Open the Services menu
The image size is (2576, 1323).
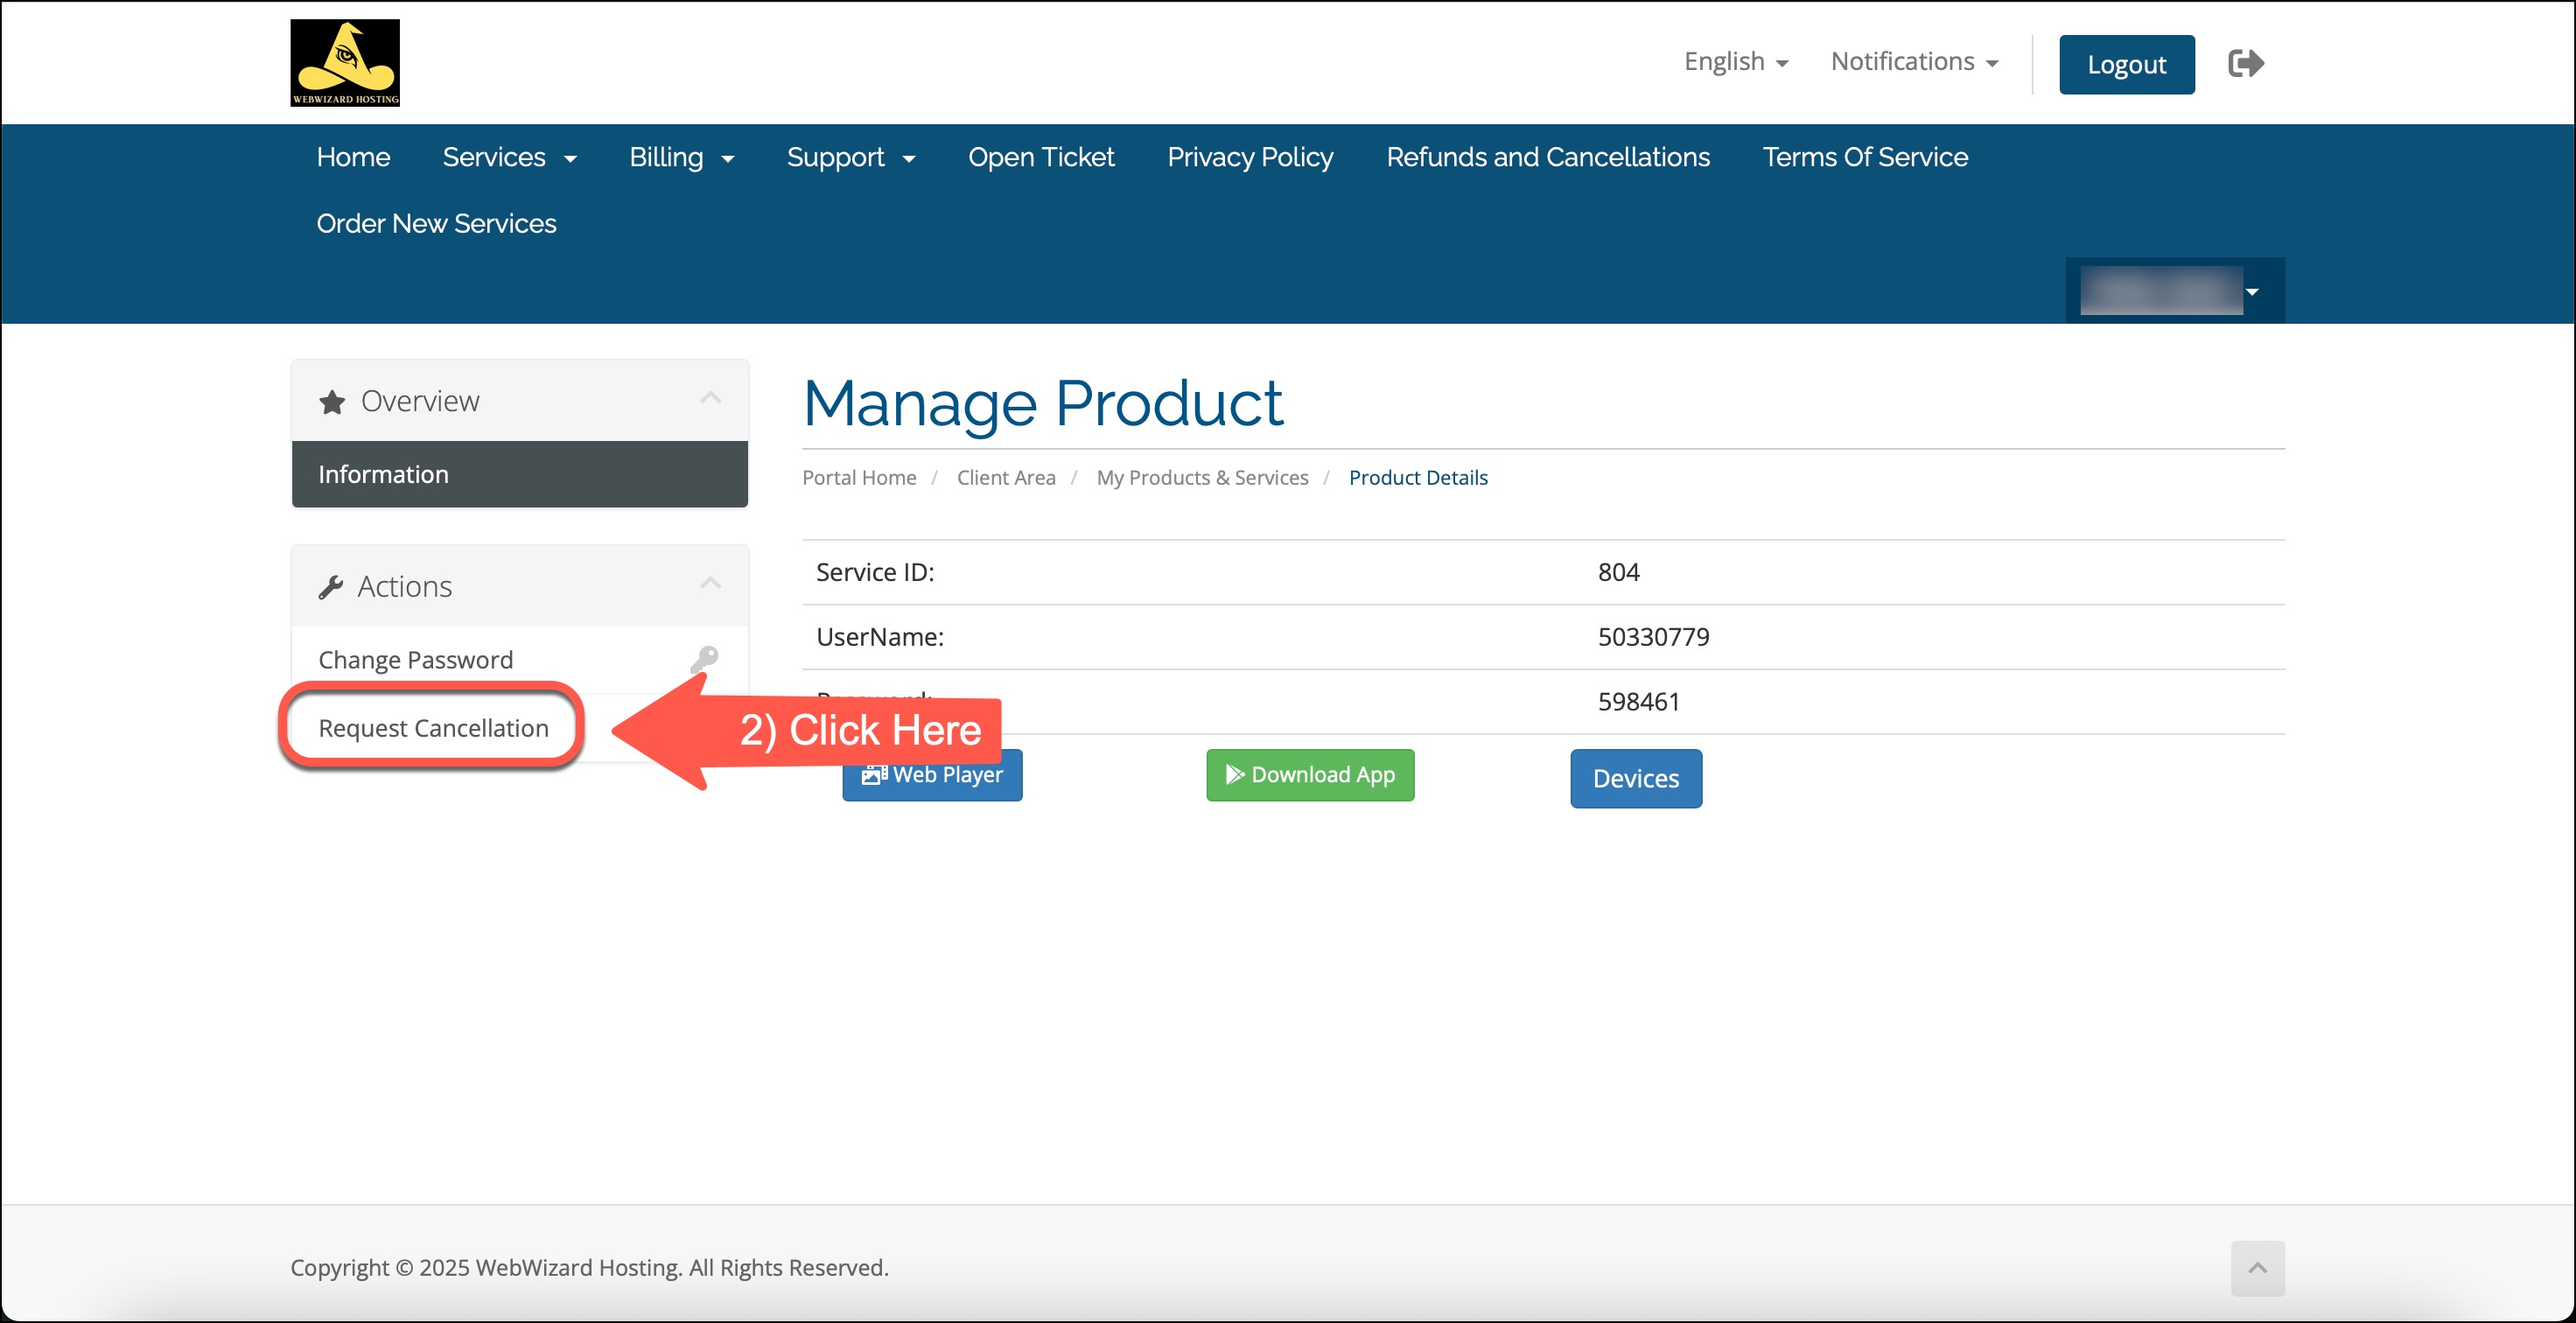(x=509, y=157)
